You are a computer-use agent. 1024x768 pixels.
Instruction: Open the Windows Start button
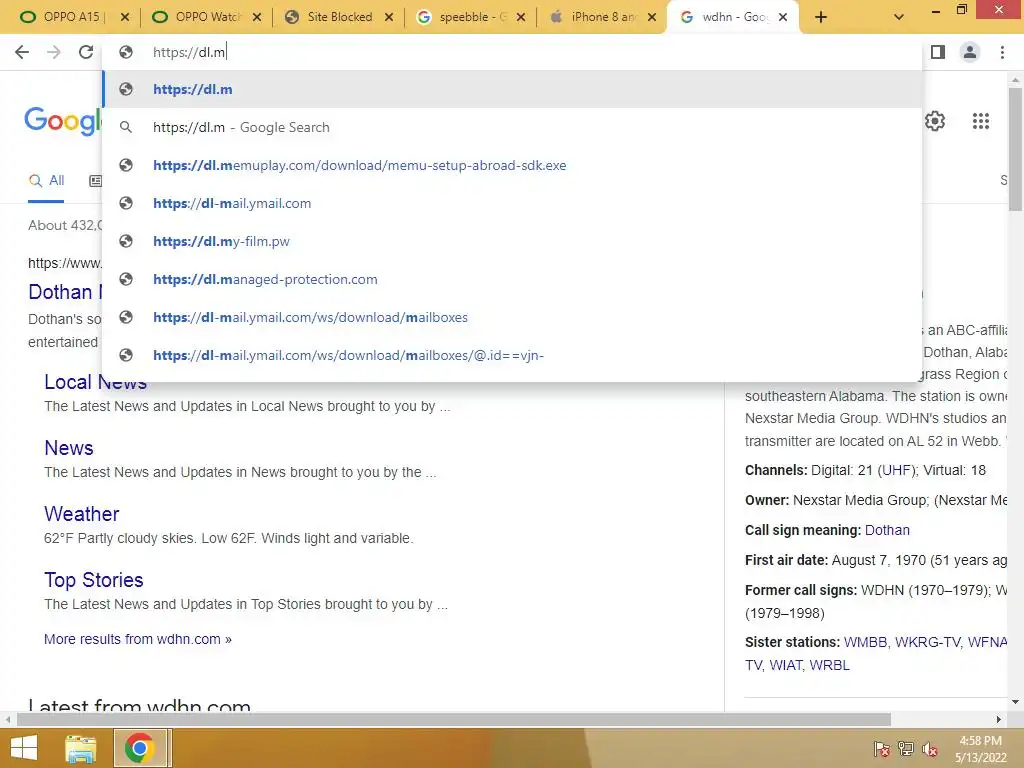[x=24, y=748]
